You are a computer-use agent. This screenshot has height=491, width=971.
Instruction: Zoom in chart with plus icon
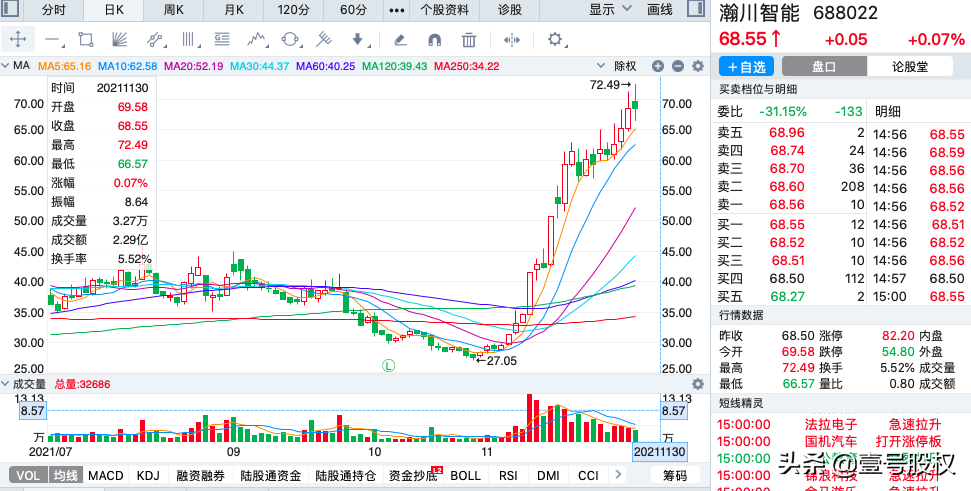click(x=658, y=66)
